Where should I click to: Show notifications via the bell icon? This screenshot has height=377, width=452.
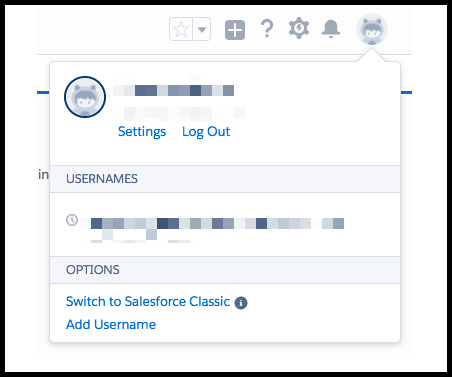(x=331, y=29)
